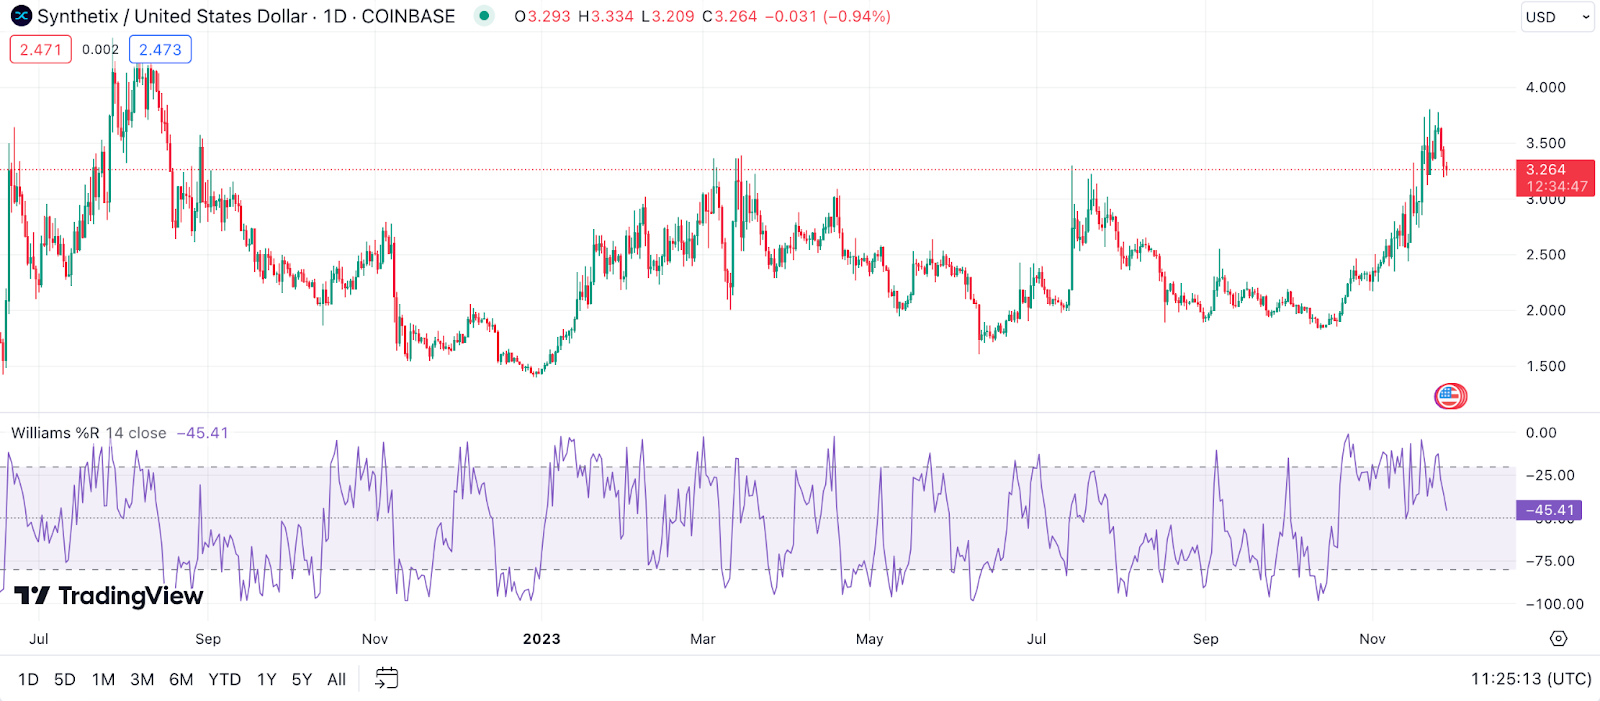
Task: Click the O3.293 open price value
Action: (x=543, y=16)
